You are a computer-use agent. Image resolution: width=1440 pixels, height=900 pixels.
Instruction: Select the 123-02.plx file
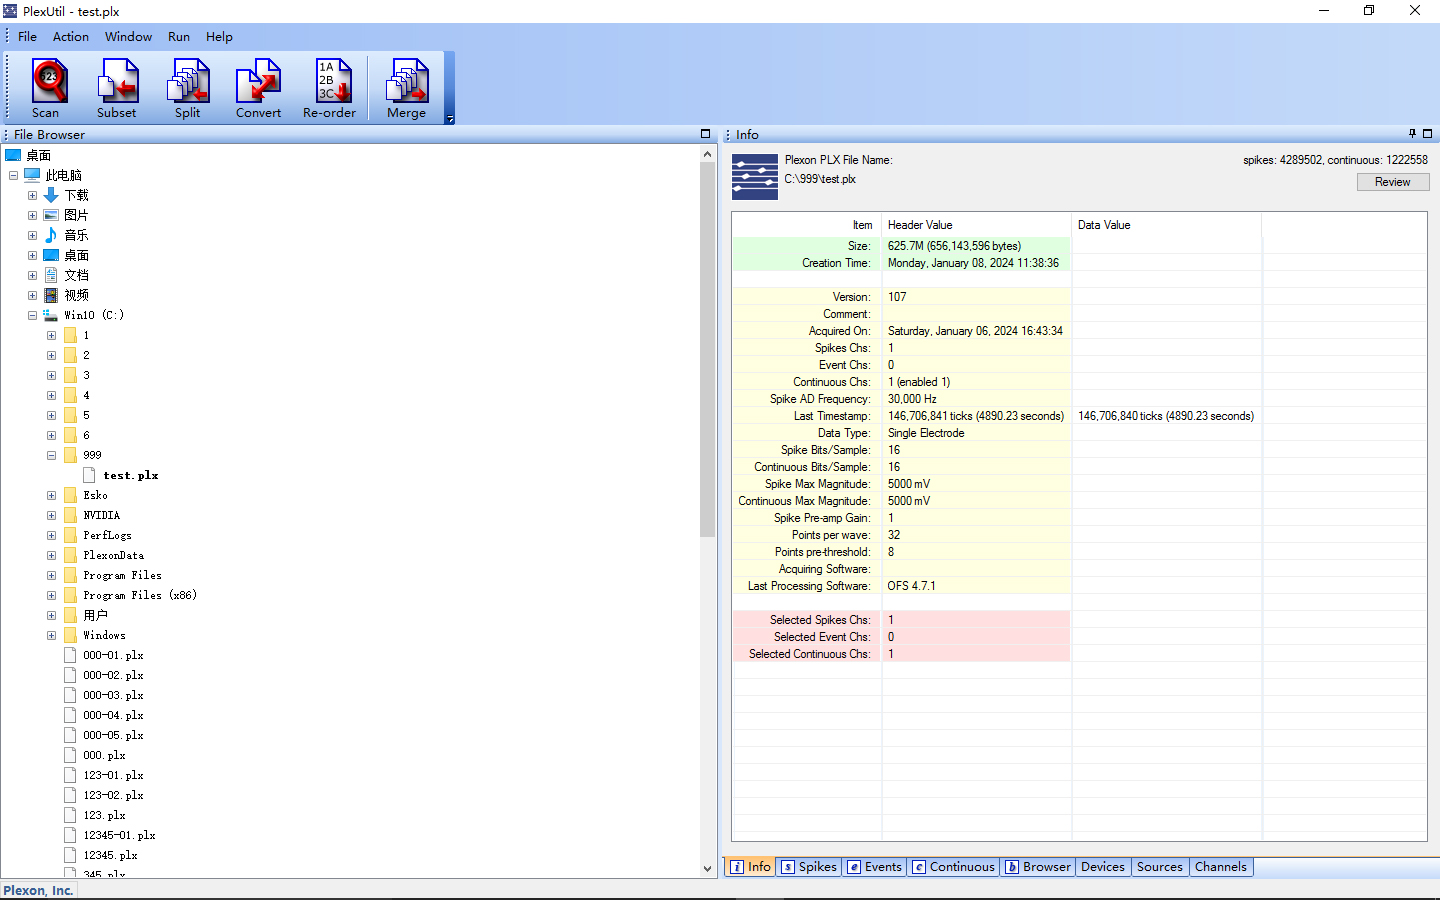(113, 795)
